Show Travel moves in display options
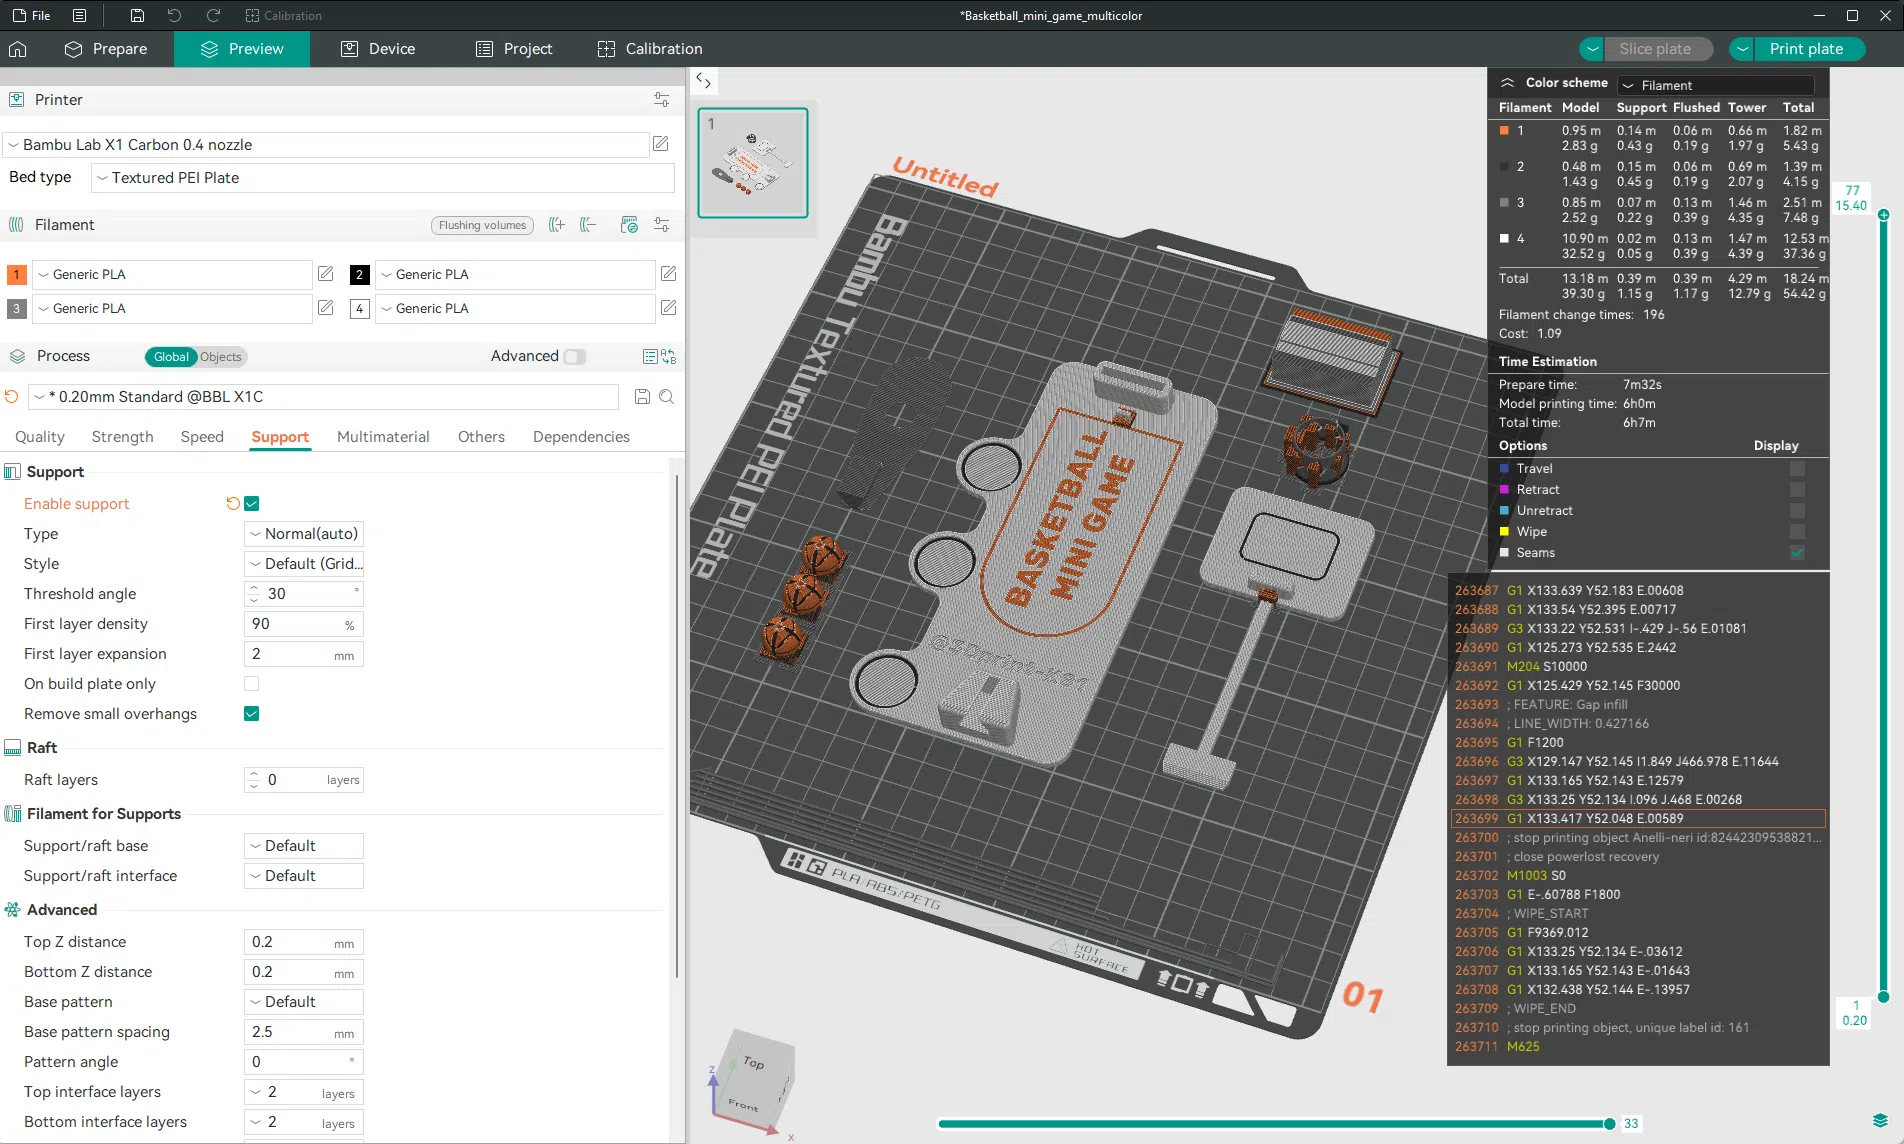The image size is (1904, 1144). pos(1797,469)
